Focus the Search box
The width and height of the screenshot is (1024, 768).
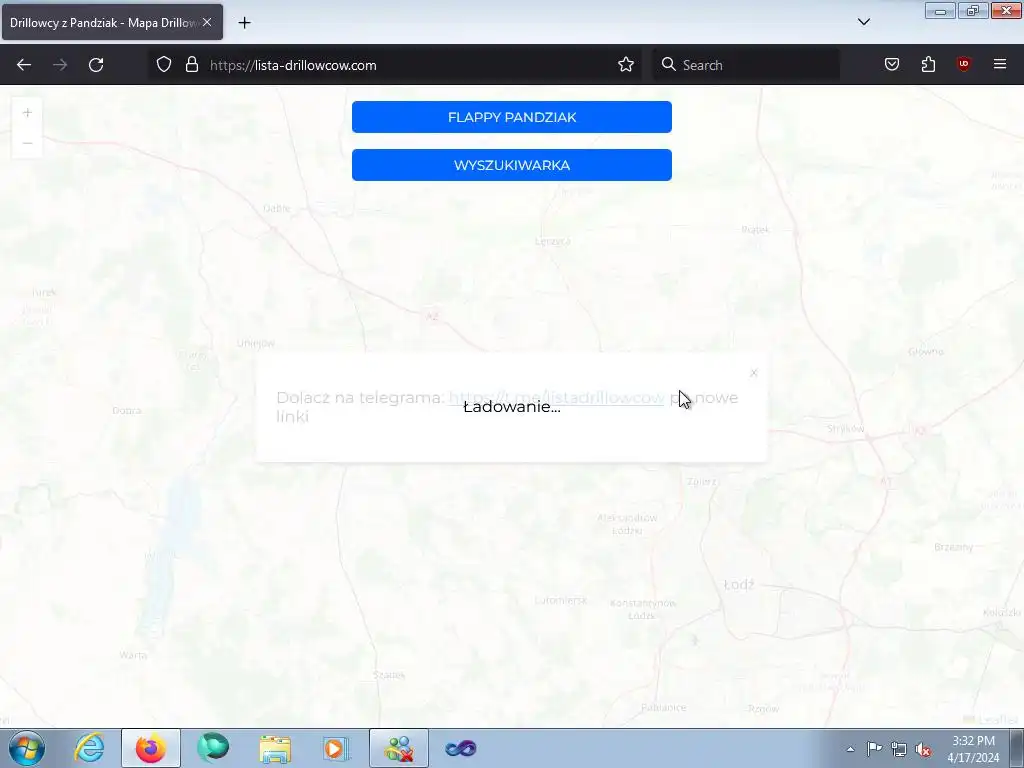746,65
